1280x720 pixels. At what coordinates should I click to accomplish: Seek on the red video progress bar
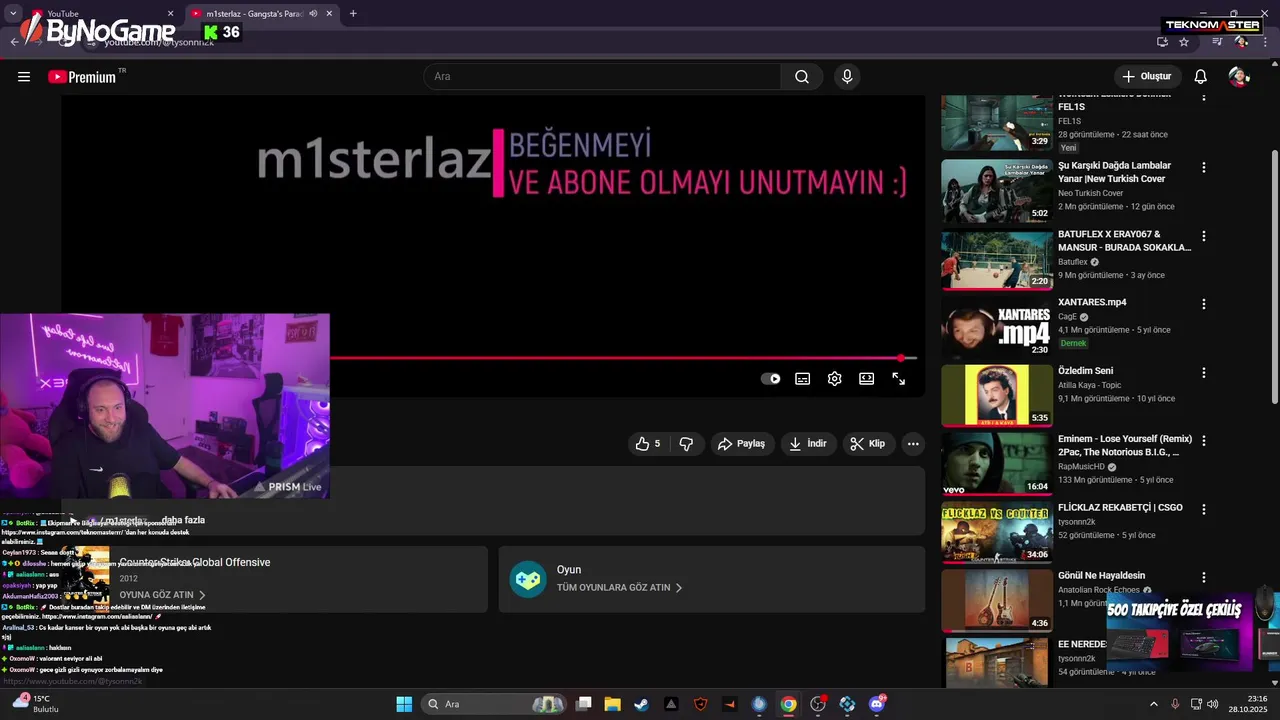[x=622, y=358]
